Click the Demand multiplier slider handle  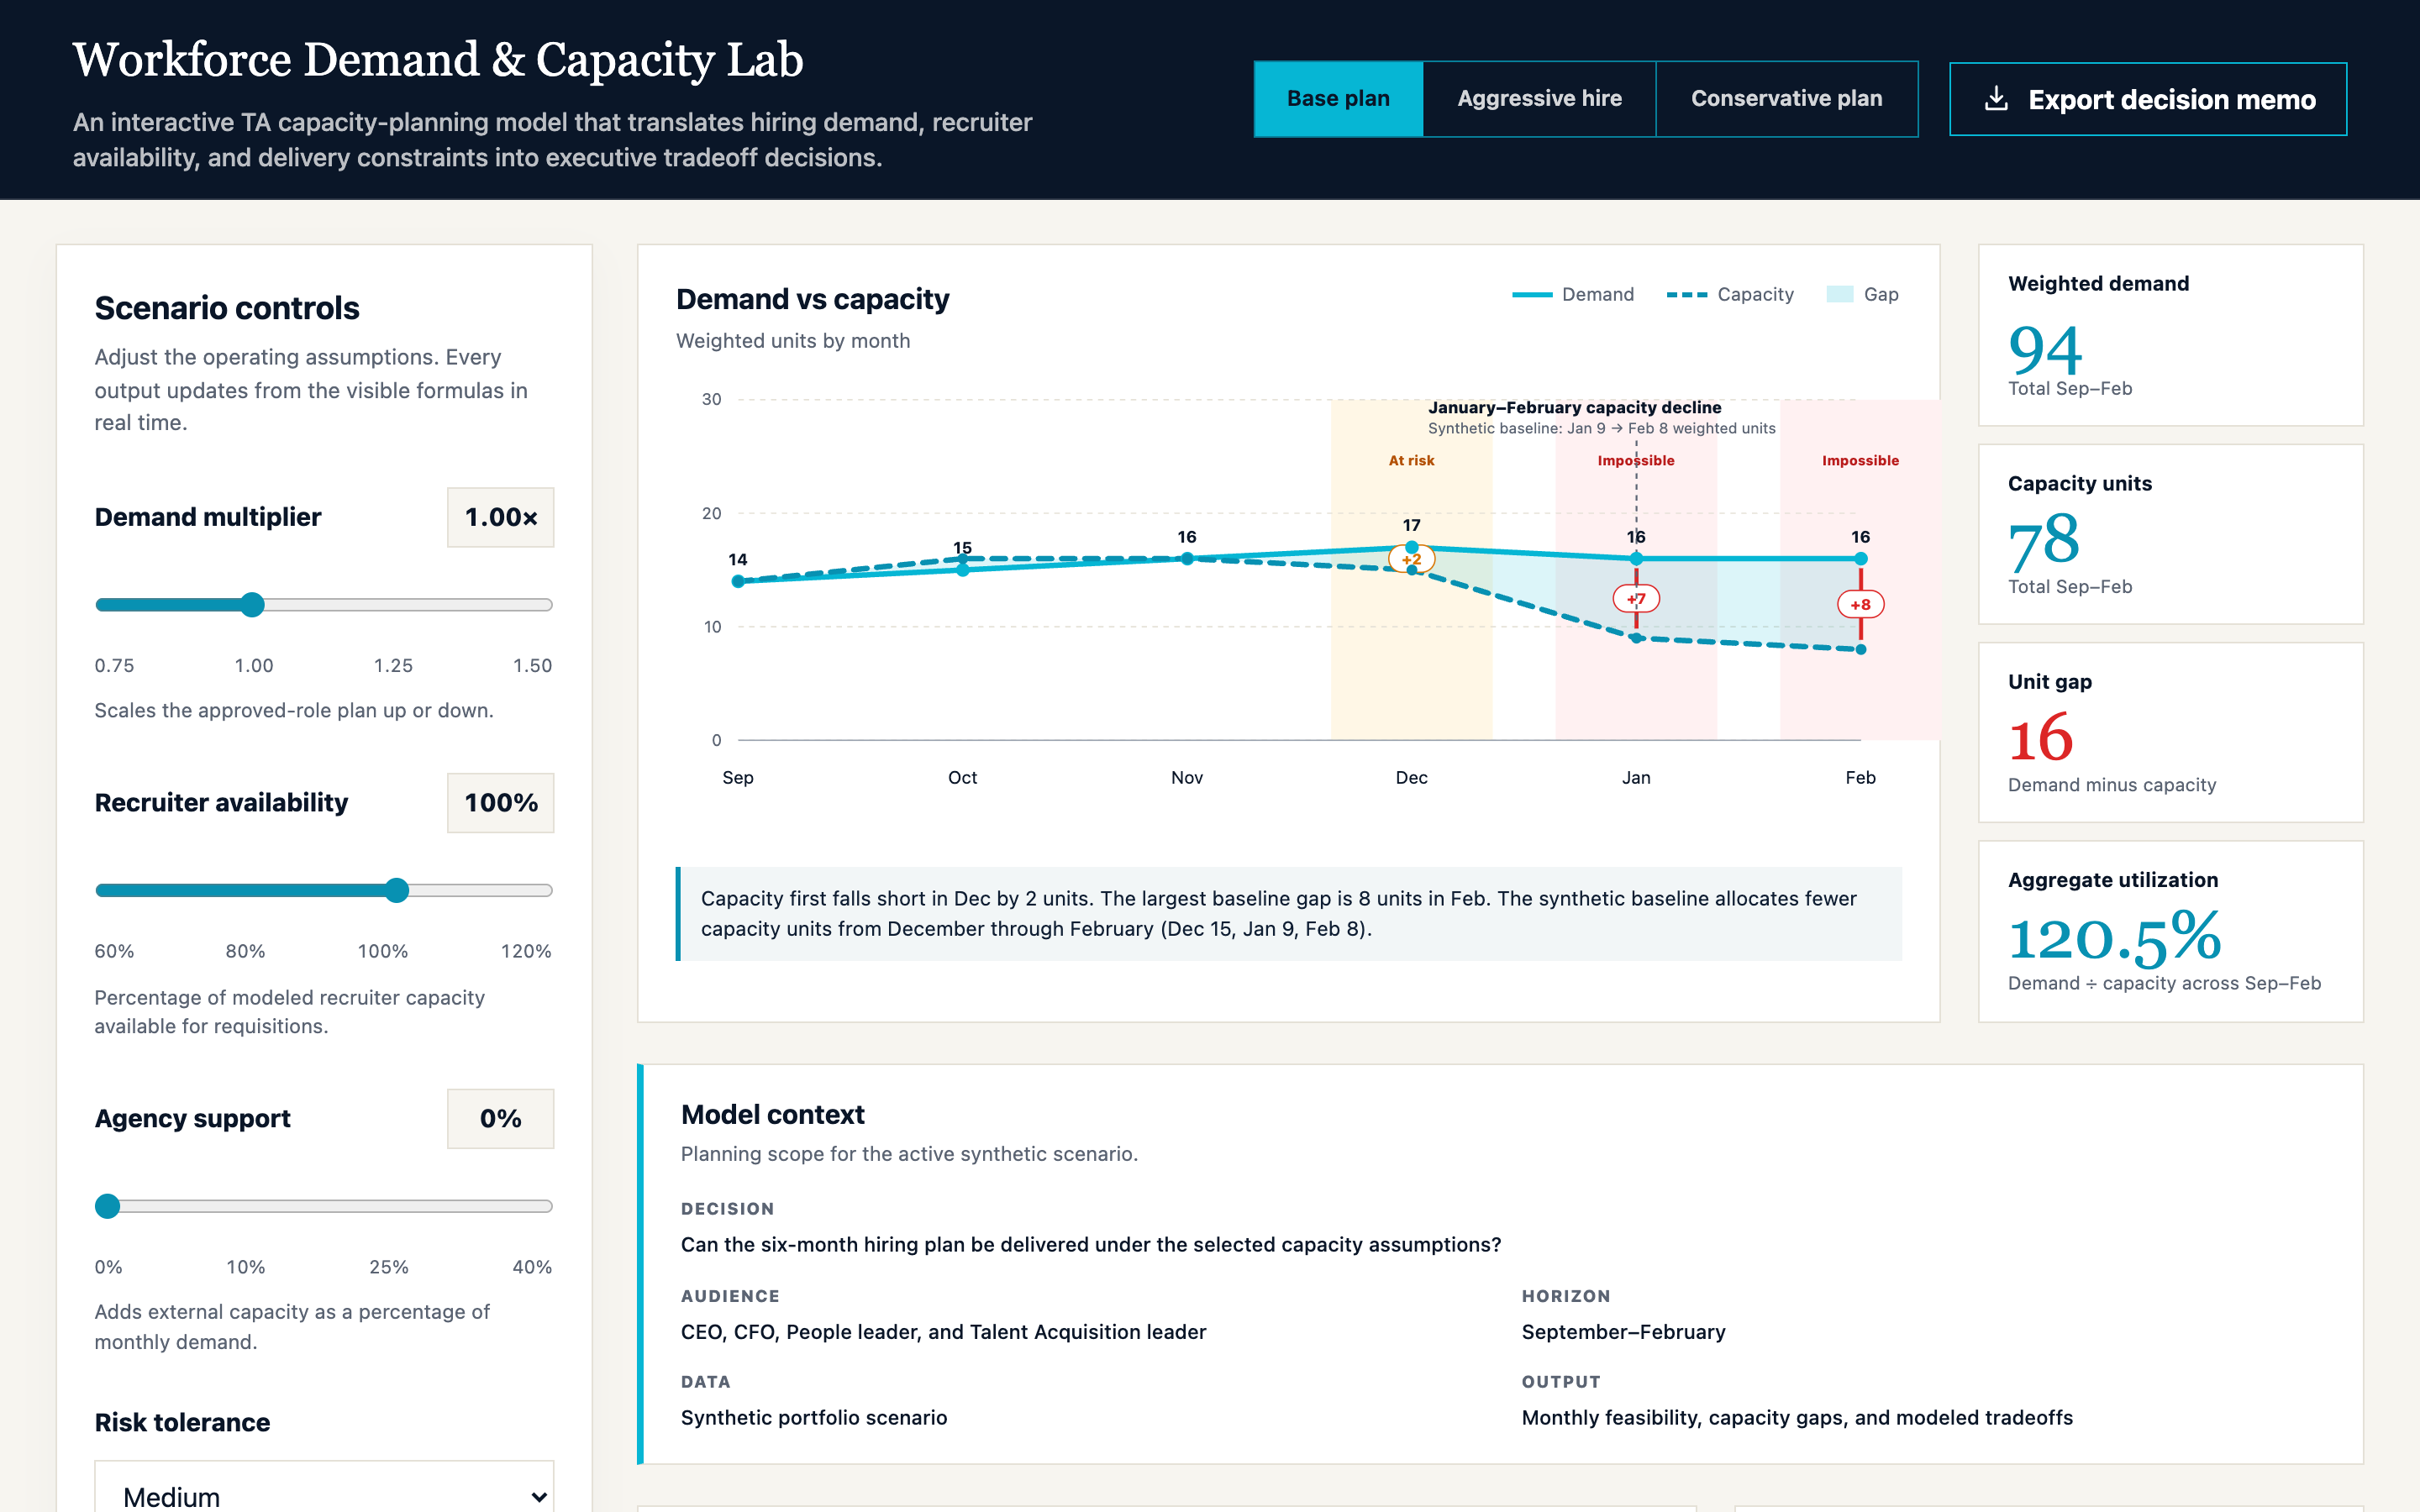pos(253,604)
